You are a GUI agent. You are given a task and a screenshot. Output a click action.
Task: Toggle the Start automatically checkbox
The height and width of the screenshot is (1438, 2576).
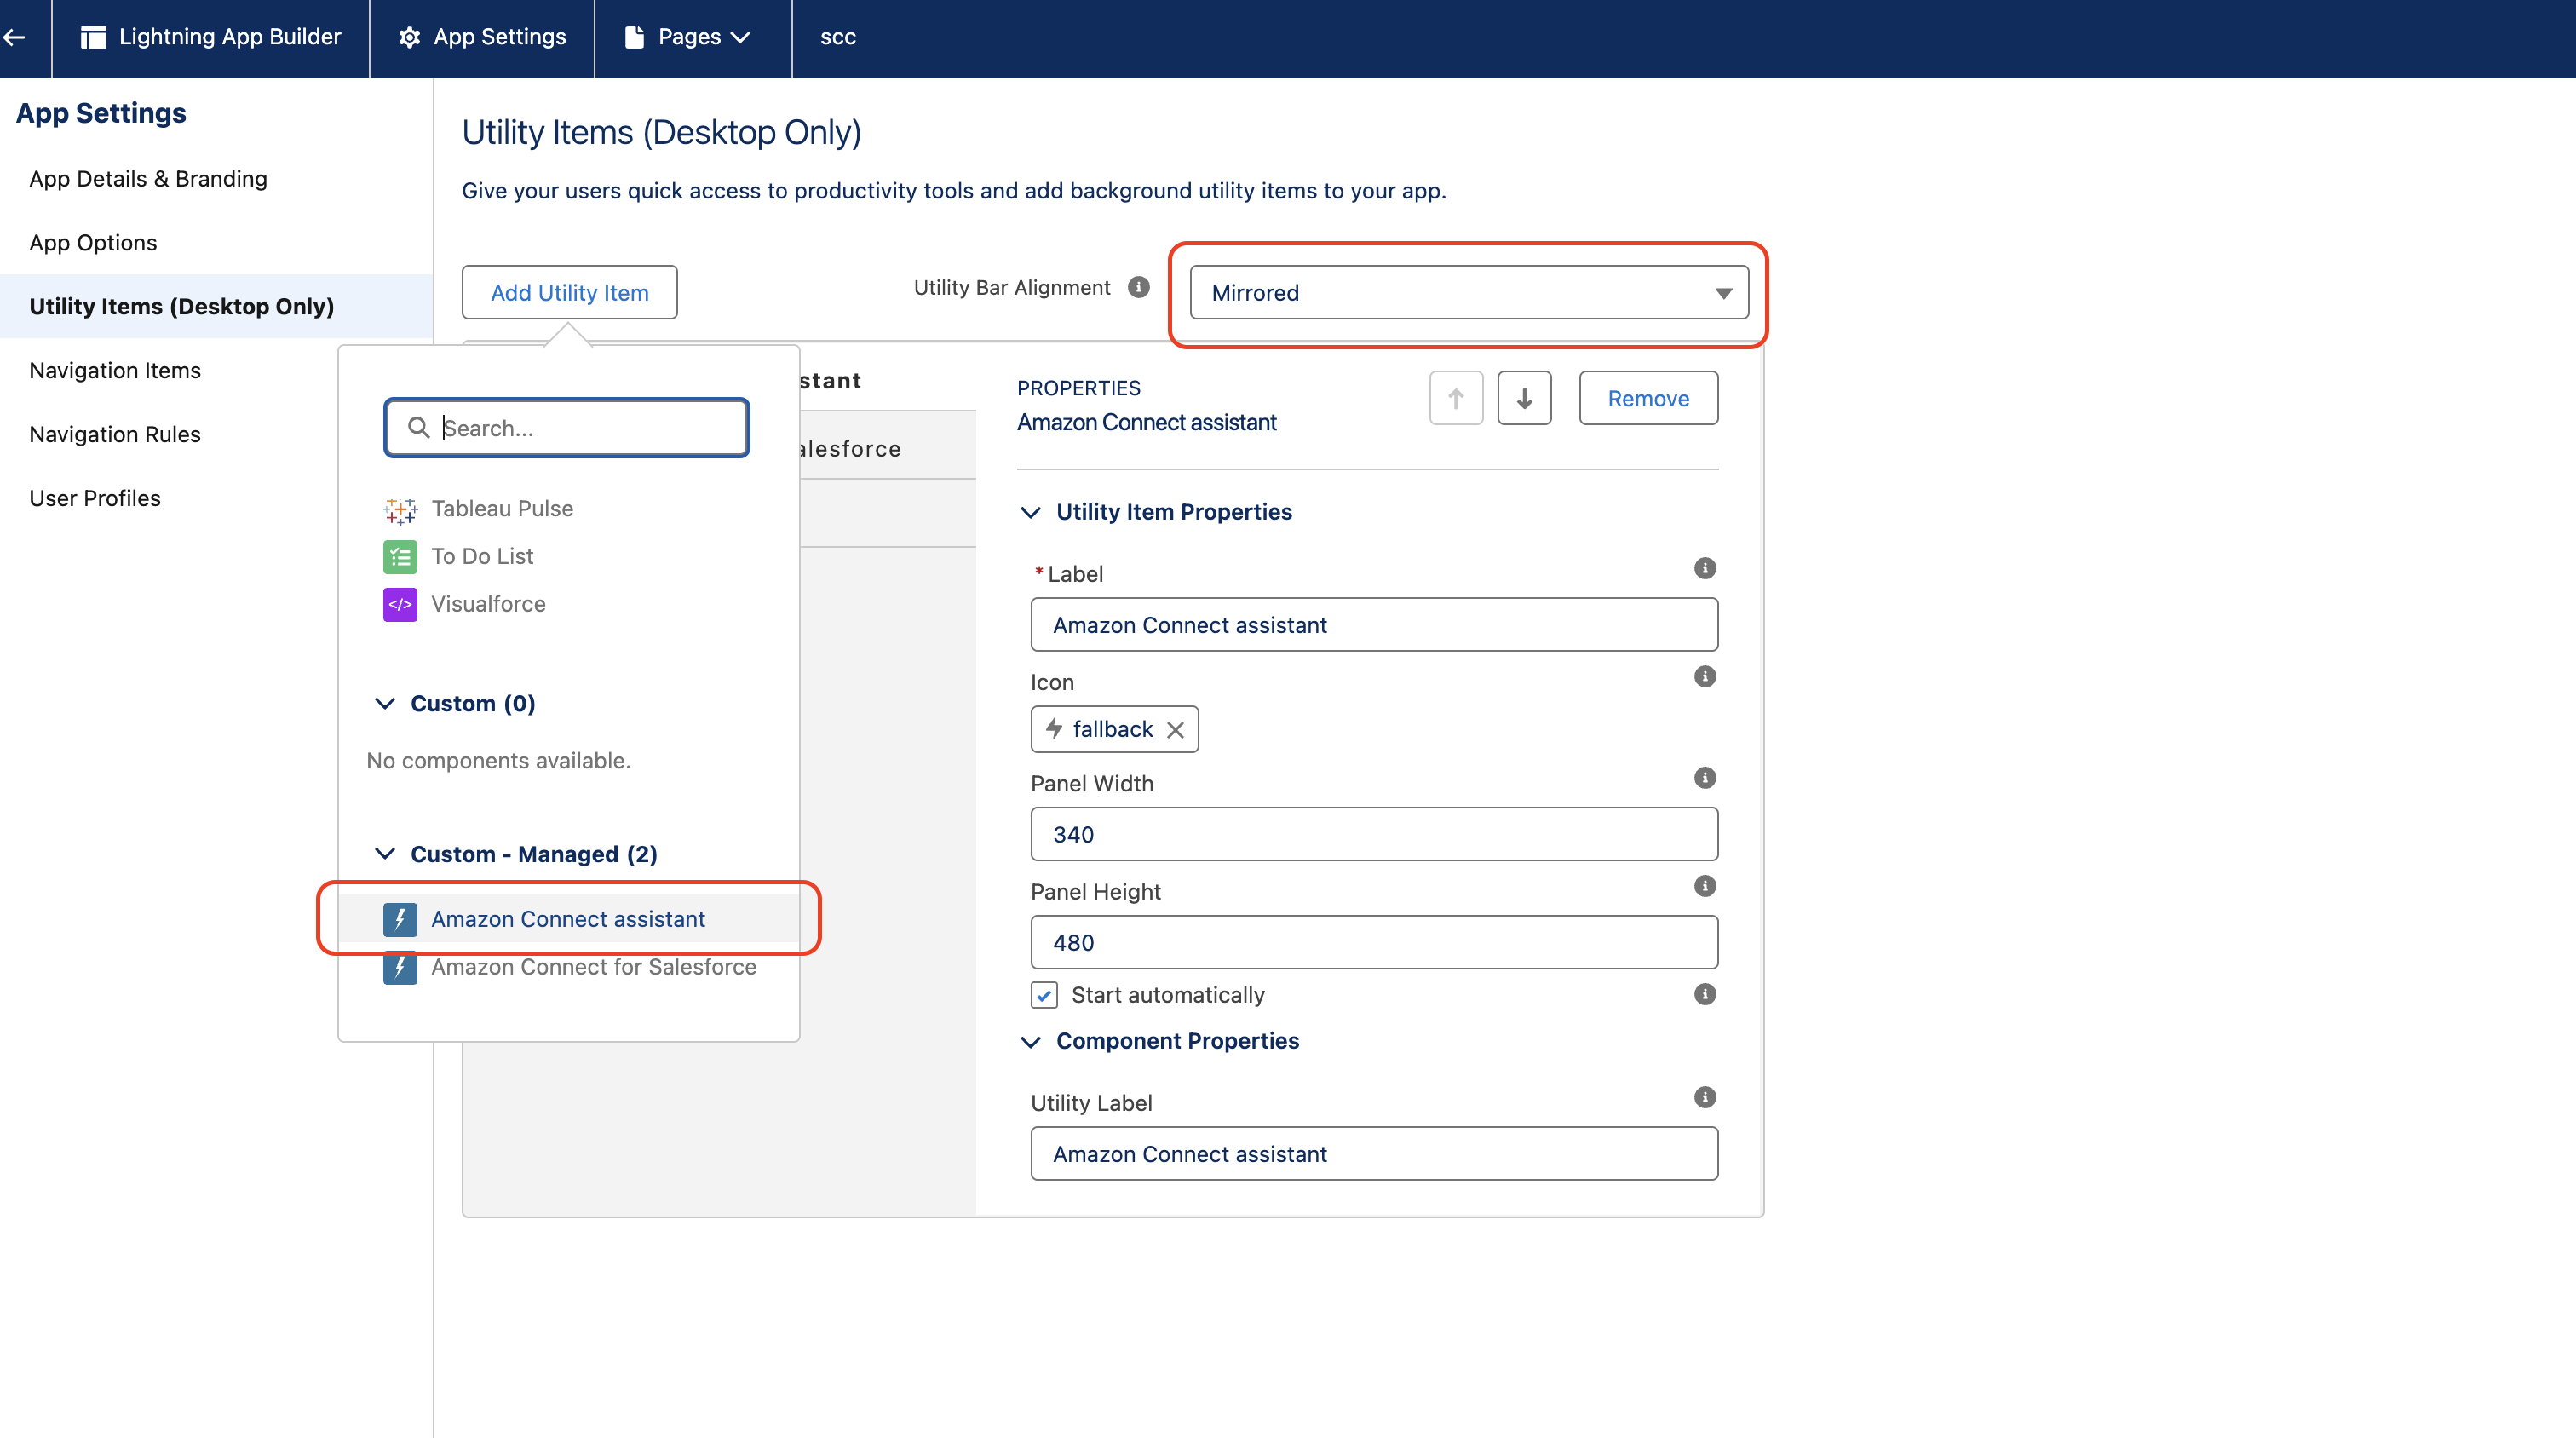(1044, 995)
